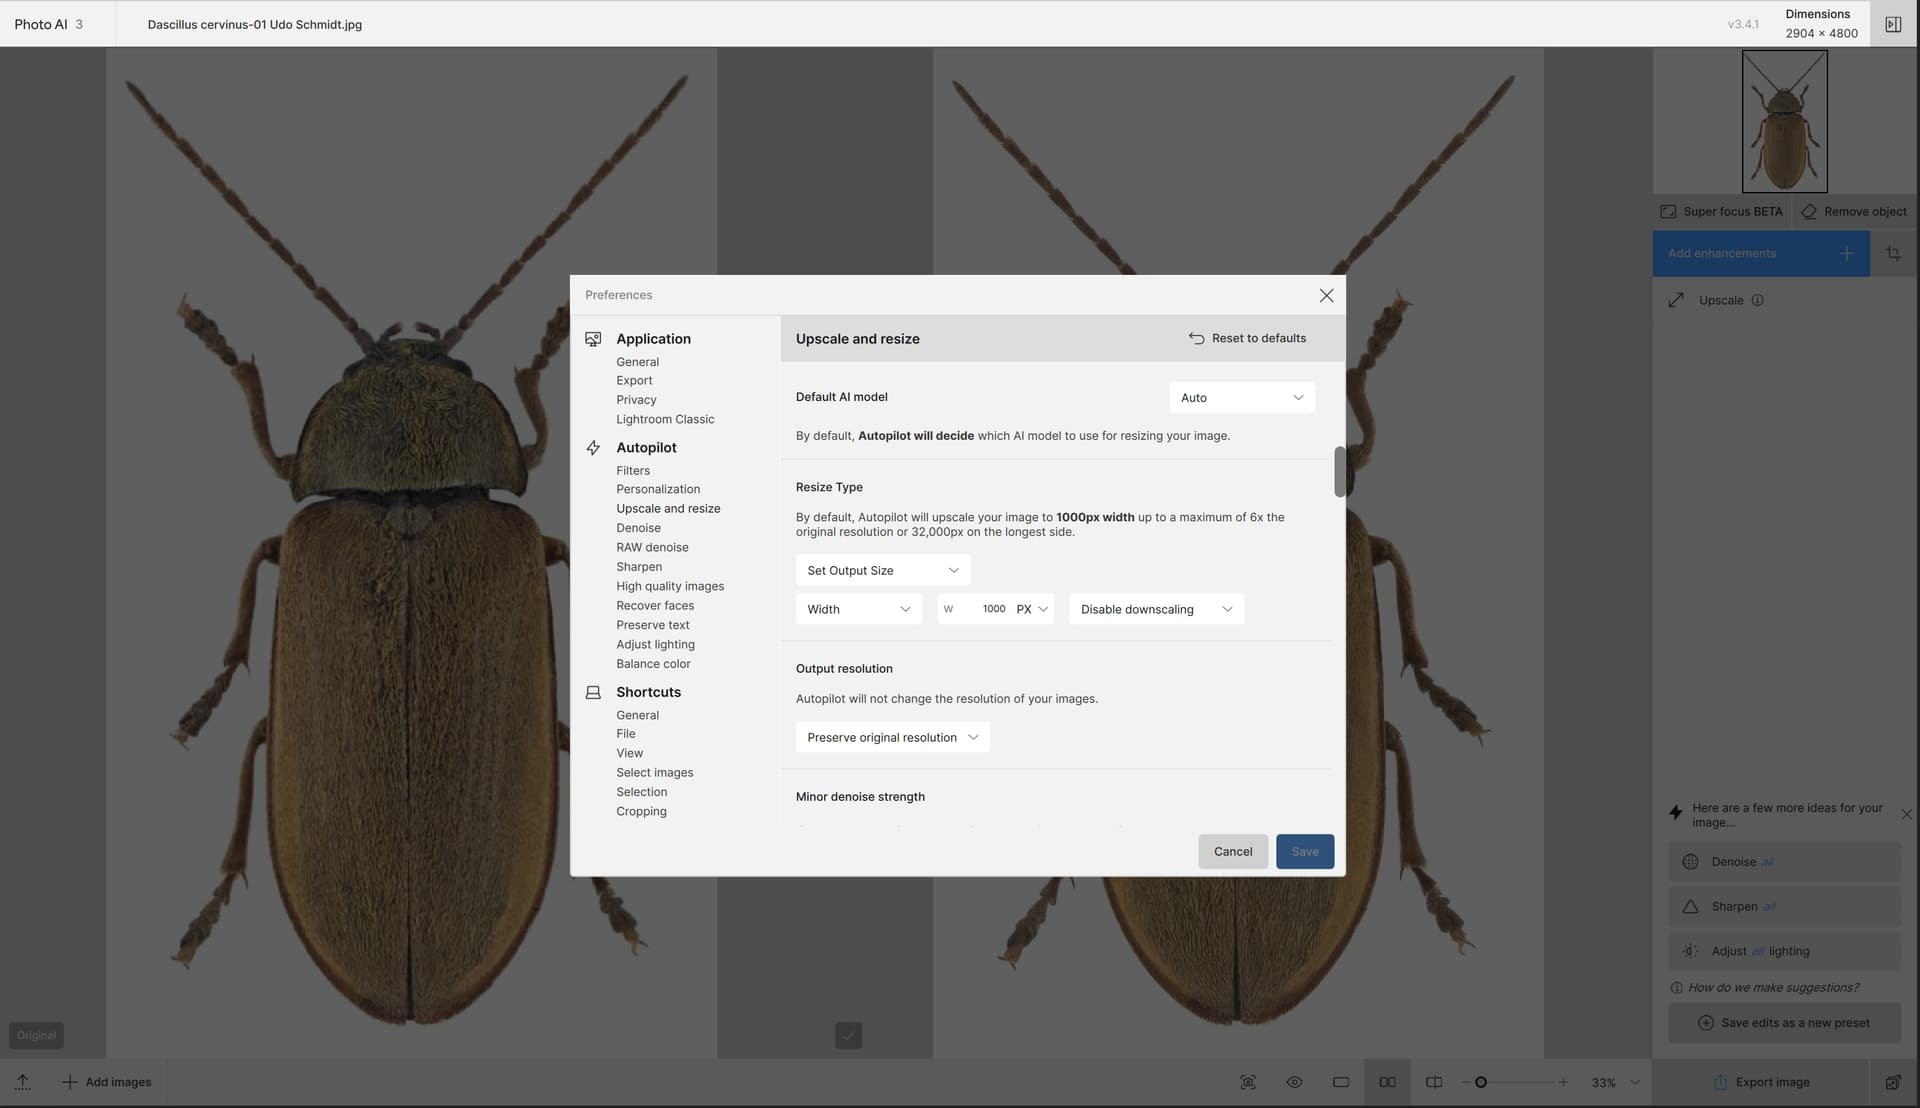Dismiss the suggestions ideas panel
1920x1108 pixels.
point(1906,814)
